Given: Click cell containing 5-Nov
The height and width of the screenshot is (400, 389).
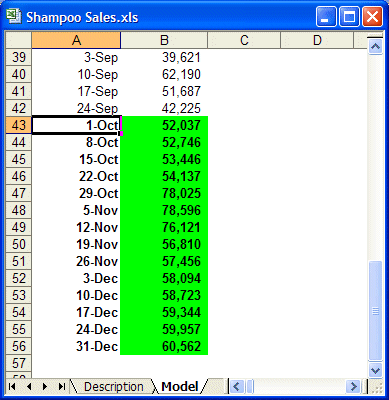Looking at the screenshot, I should coord(76,210).
